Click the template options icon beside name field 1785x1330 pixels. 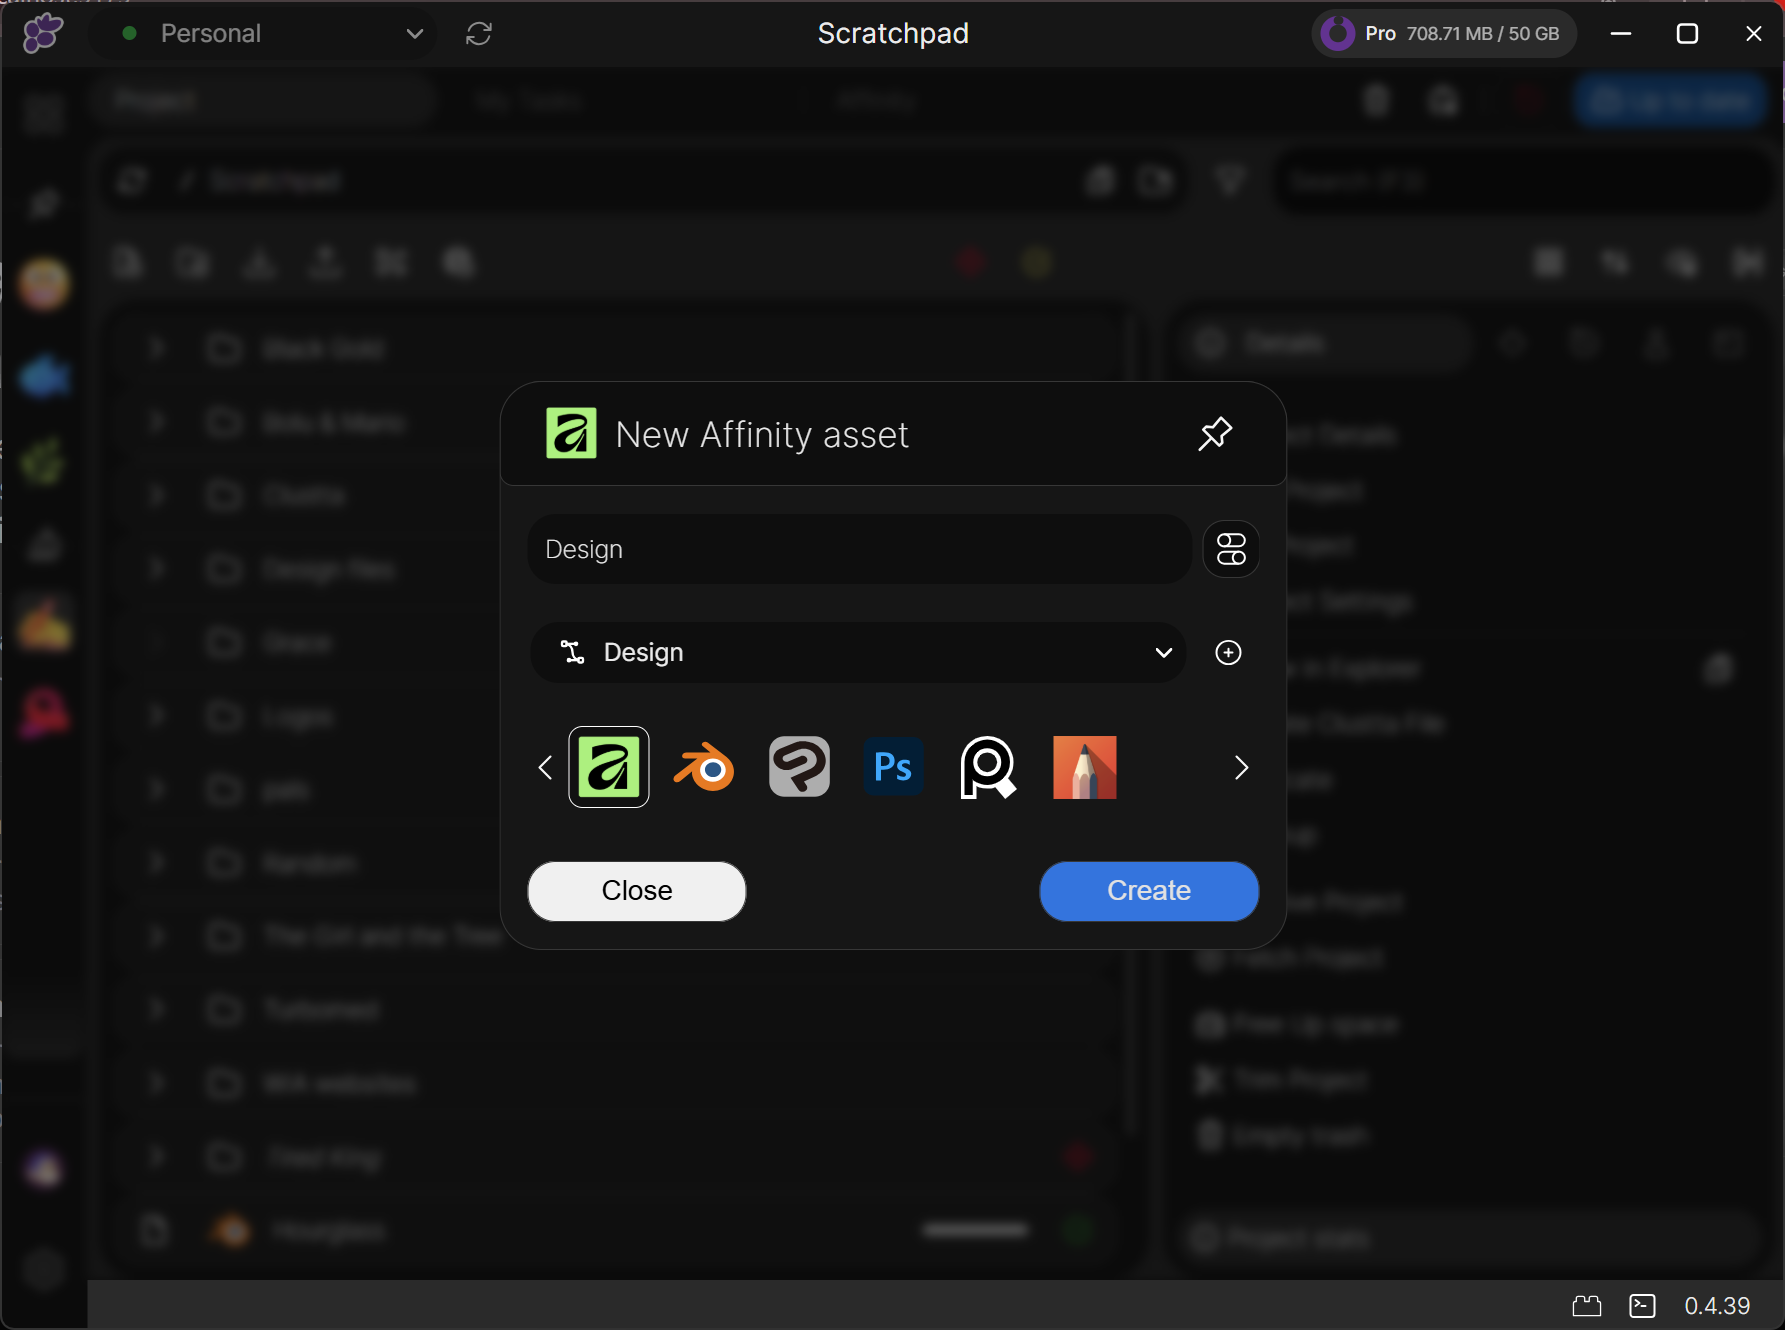(1231, 549)
